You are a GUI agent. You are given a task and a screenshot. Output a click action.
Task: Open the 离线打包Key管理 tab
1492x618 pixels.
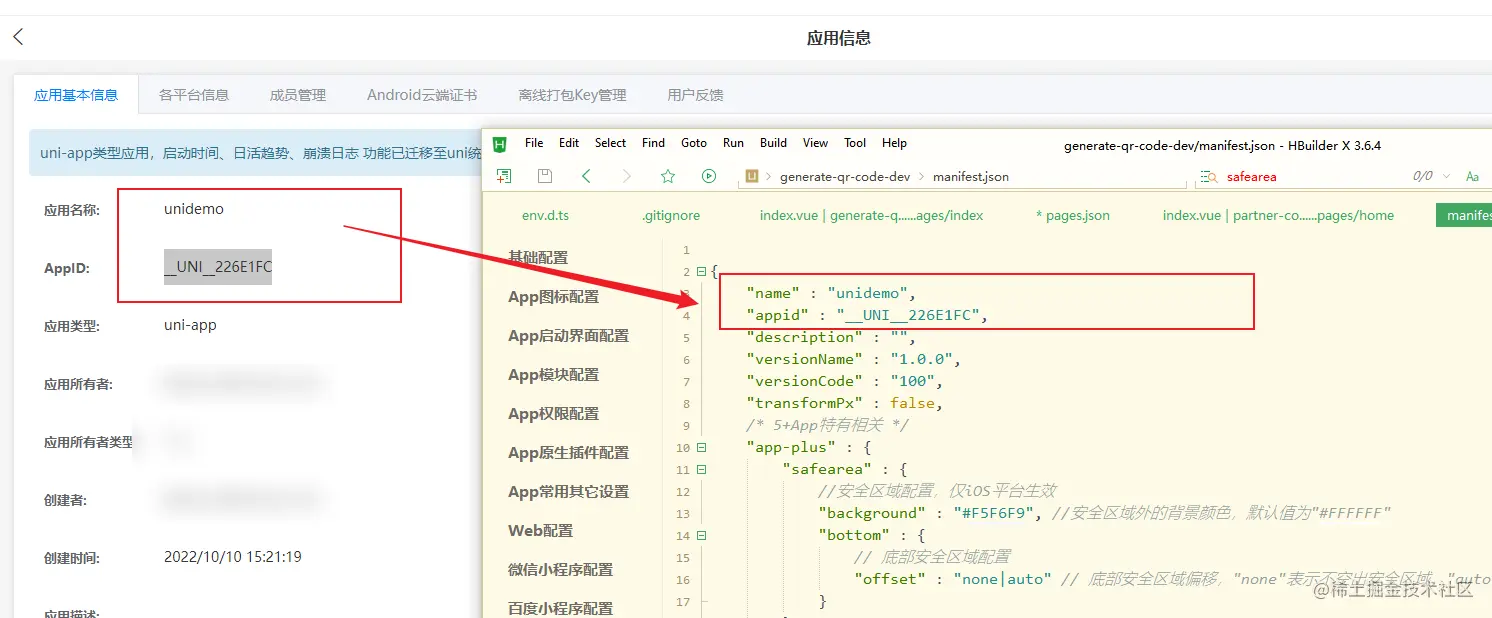(572, 95)
